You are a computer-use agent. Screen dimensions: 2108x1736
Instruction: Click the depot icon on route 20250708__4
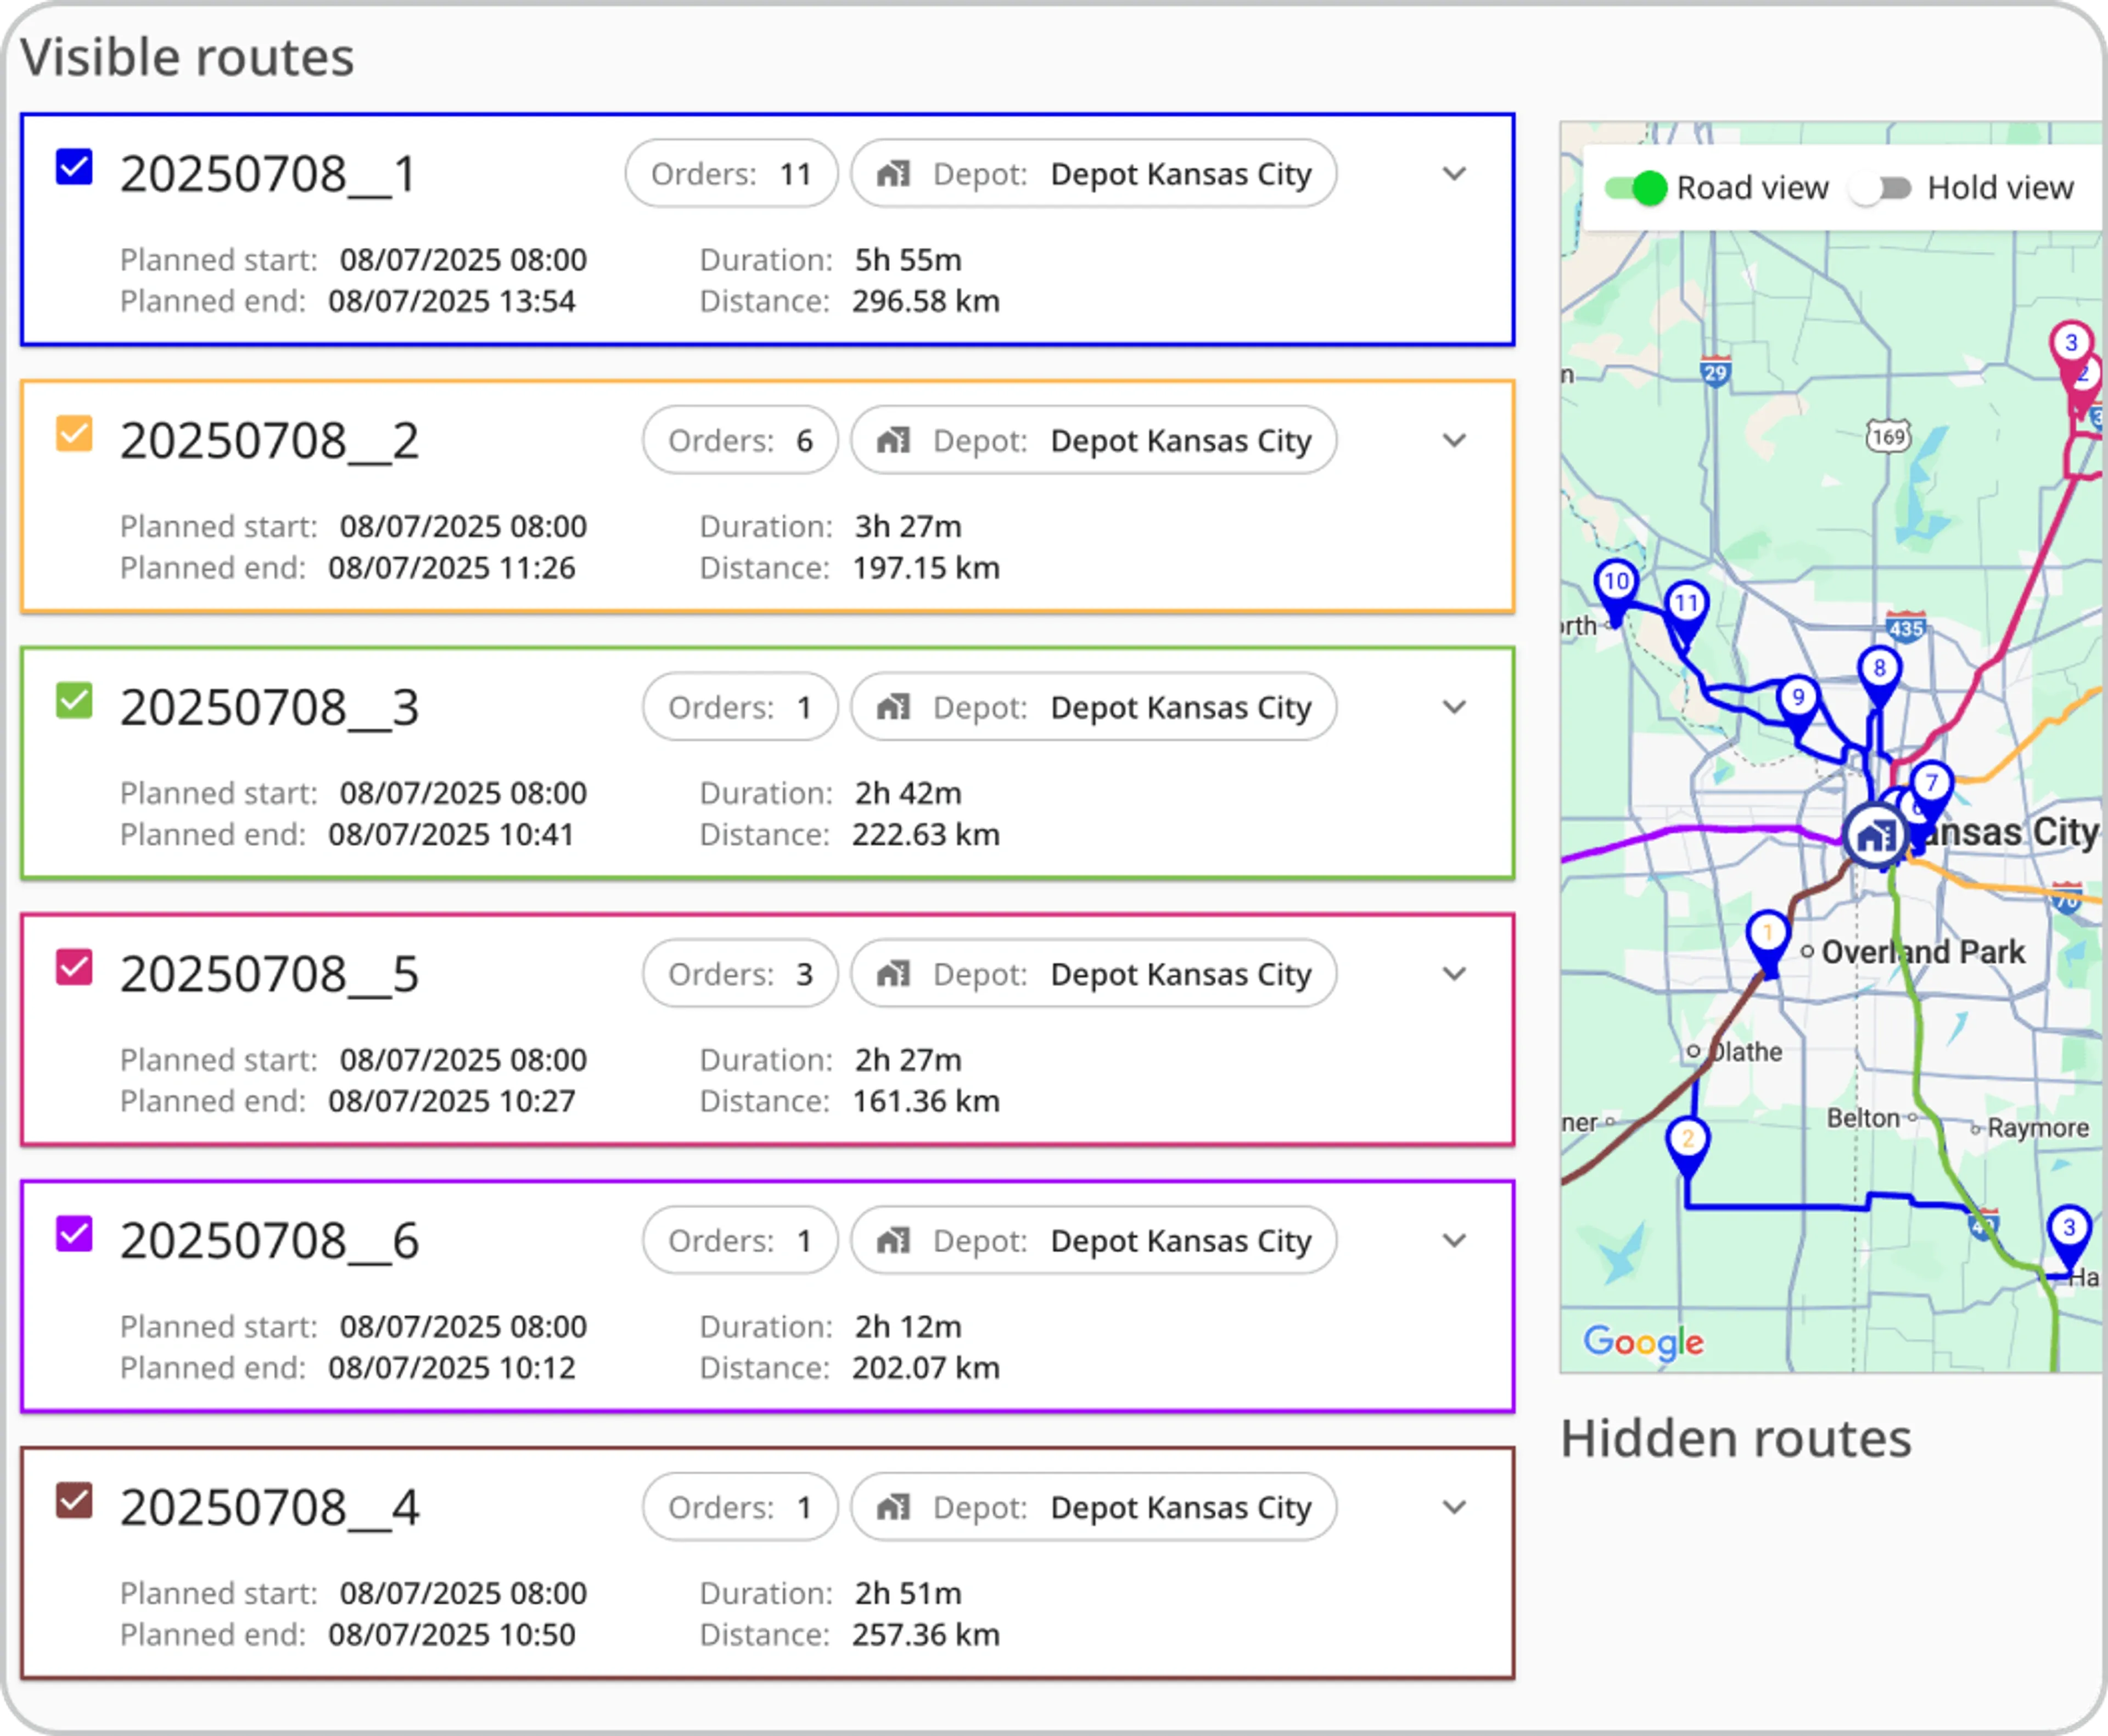(895, 1507)
